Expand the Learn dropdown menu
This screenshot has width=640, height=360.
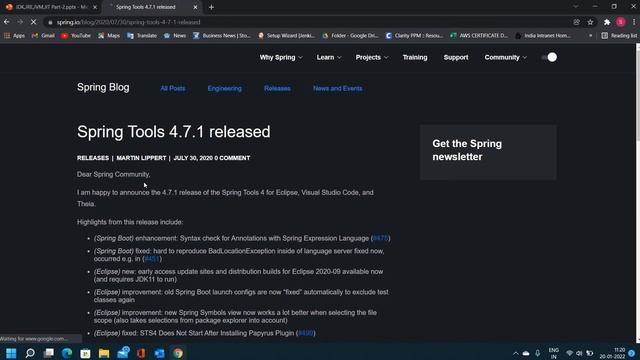pyautogui.click(x=329, y=58)
